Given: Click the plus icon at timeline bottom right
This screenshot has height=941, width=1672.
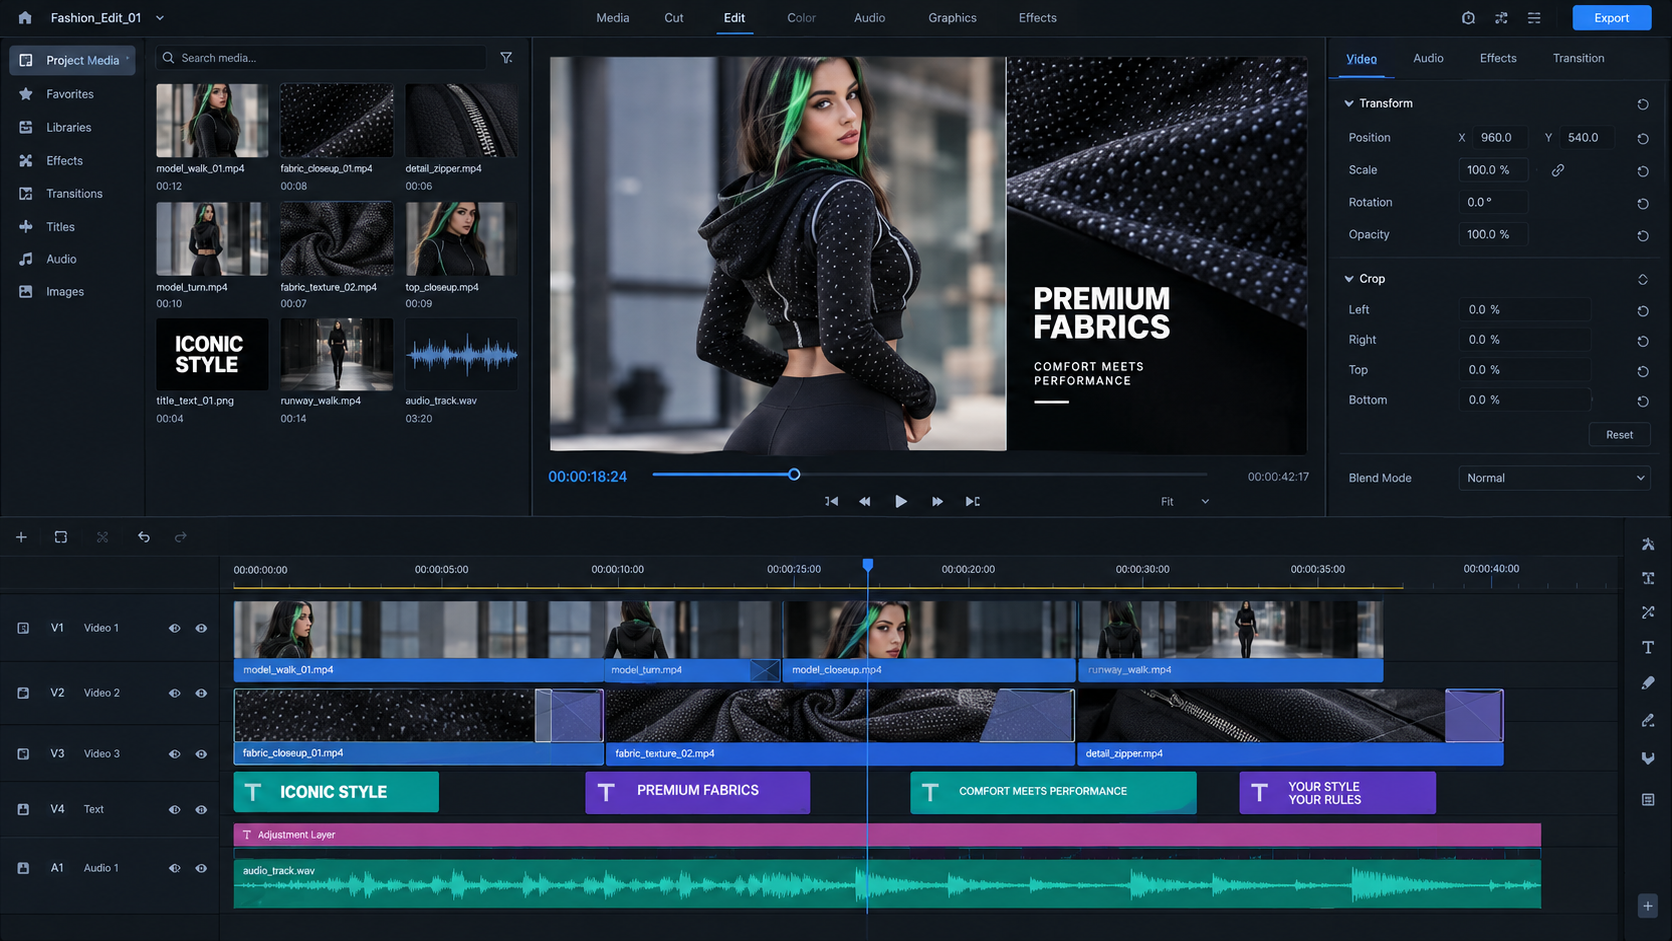Looking at the screenshot, I should tap(1648, 906).
